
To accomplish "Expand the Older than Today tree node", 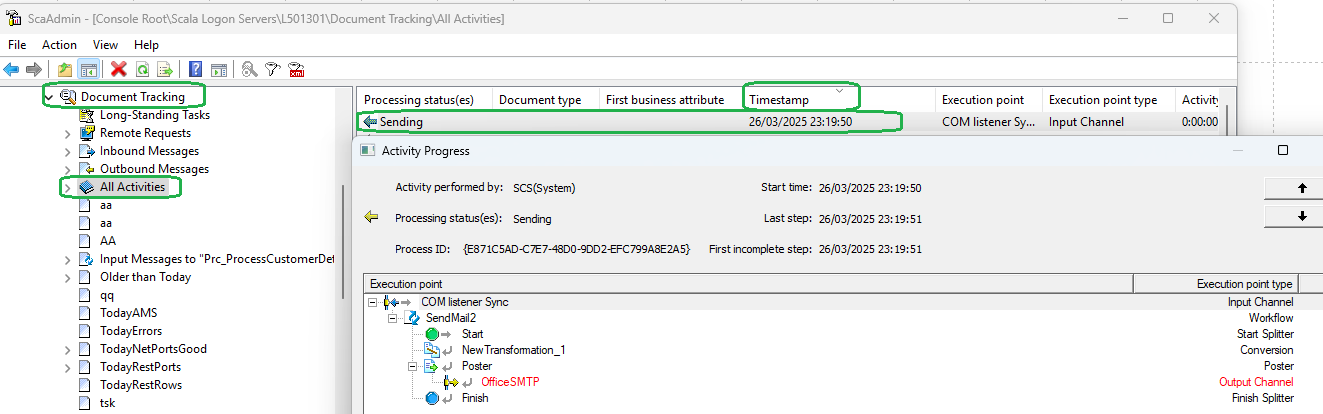I will (x=67, y=277).
